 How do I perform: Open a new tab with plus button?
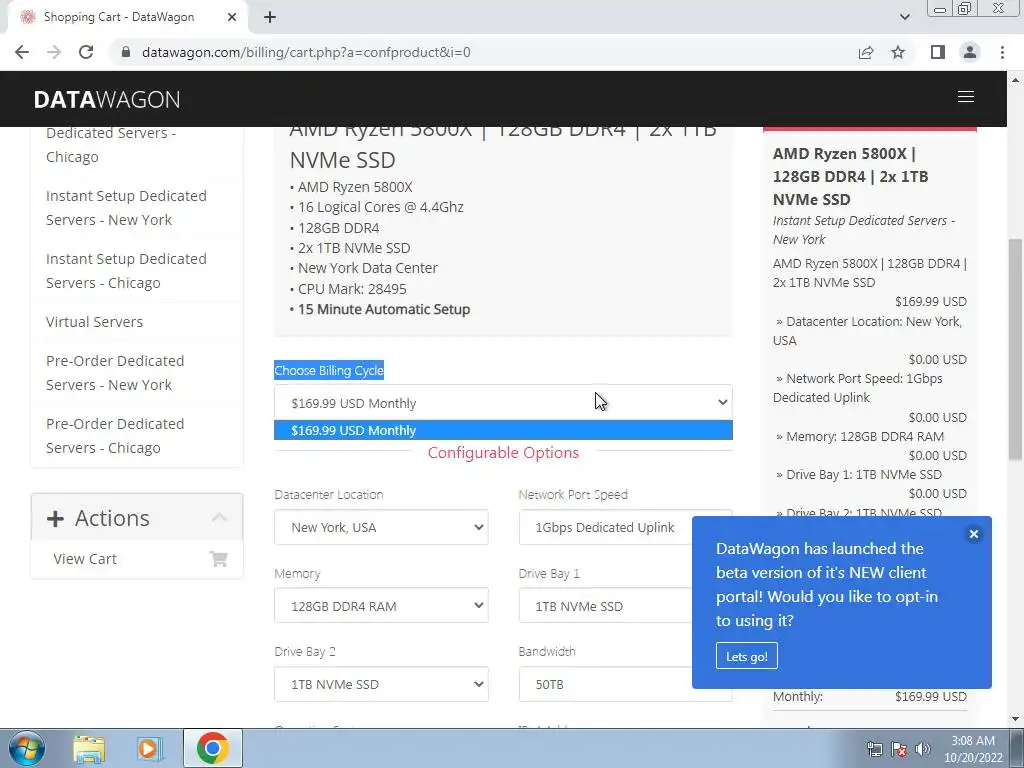(x=270, y=17)
